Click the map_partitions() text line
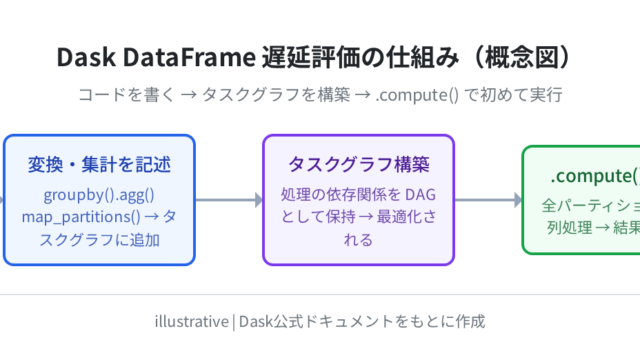This screenshot has width=640, height=360. click(x=99, y=217)
